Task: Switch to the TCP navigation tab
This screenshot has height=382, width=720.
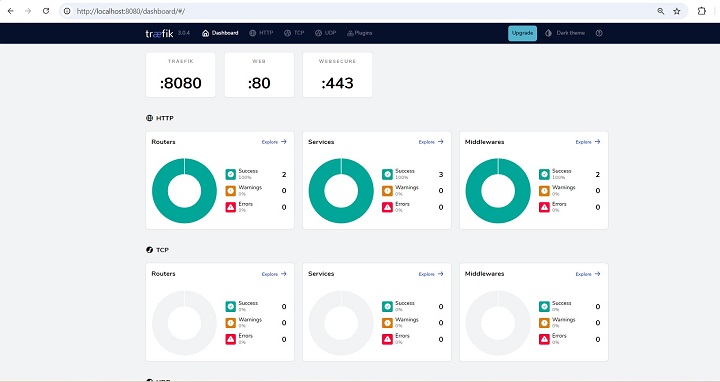Action: (294, 33)
